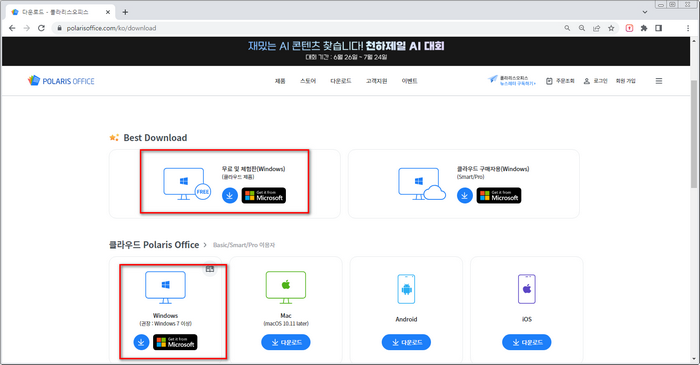Click the page vertical scrollbar thumb

tap(694, 134)
